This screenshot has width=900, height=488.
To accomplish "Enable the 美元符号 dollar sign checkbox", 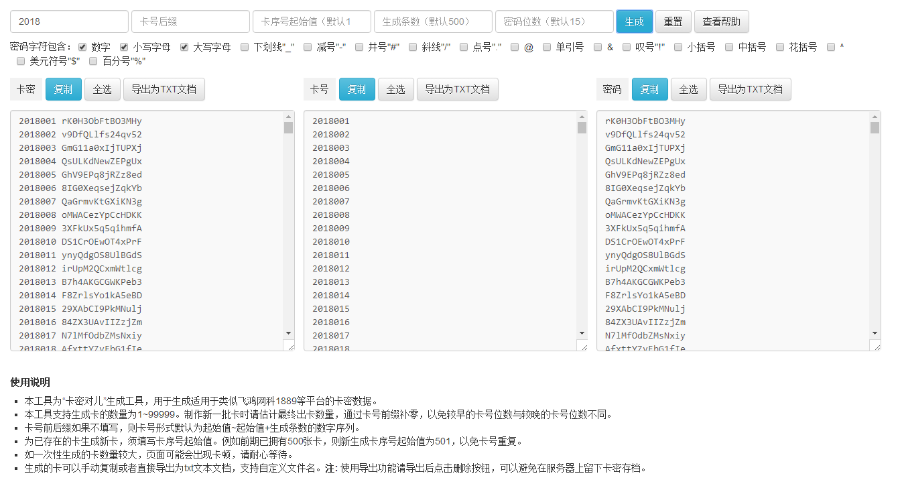I will [21, 61].
